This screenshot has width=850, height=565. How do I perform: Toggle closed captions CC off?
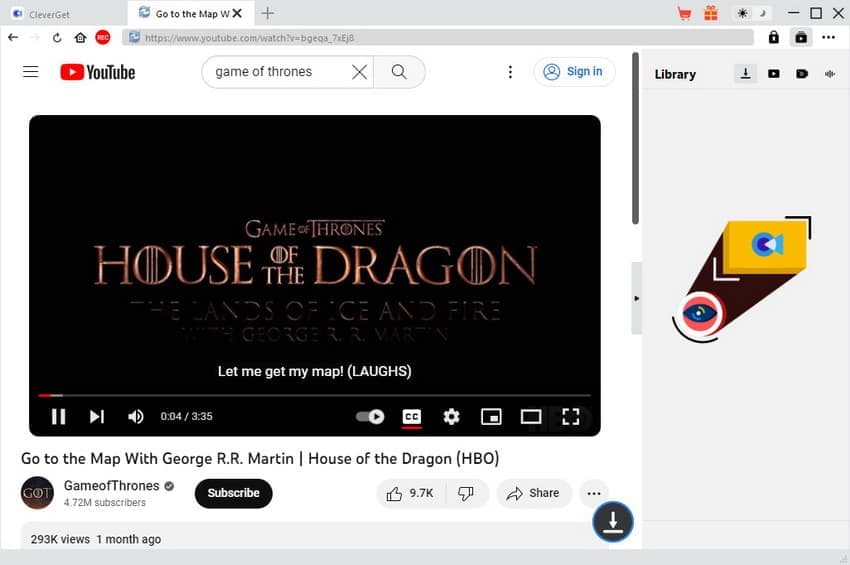(411, 416)
